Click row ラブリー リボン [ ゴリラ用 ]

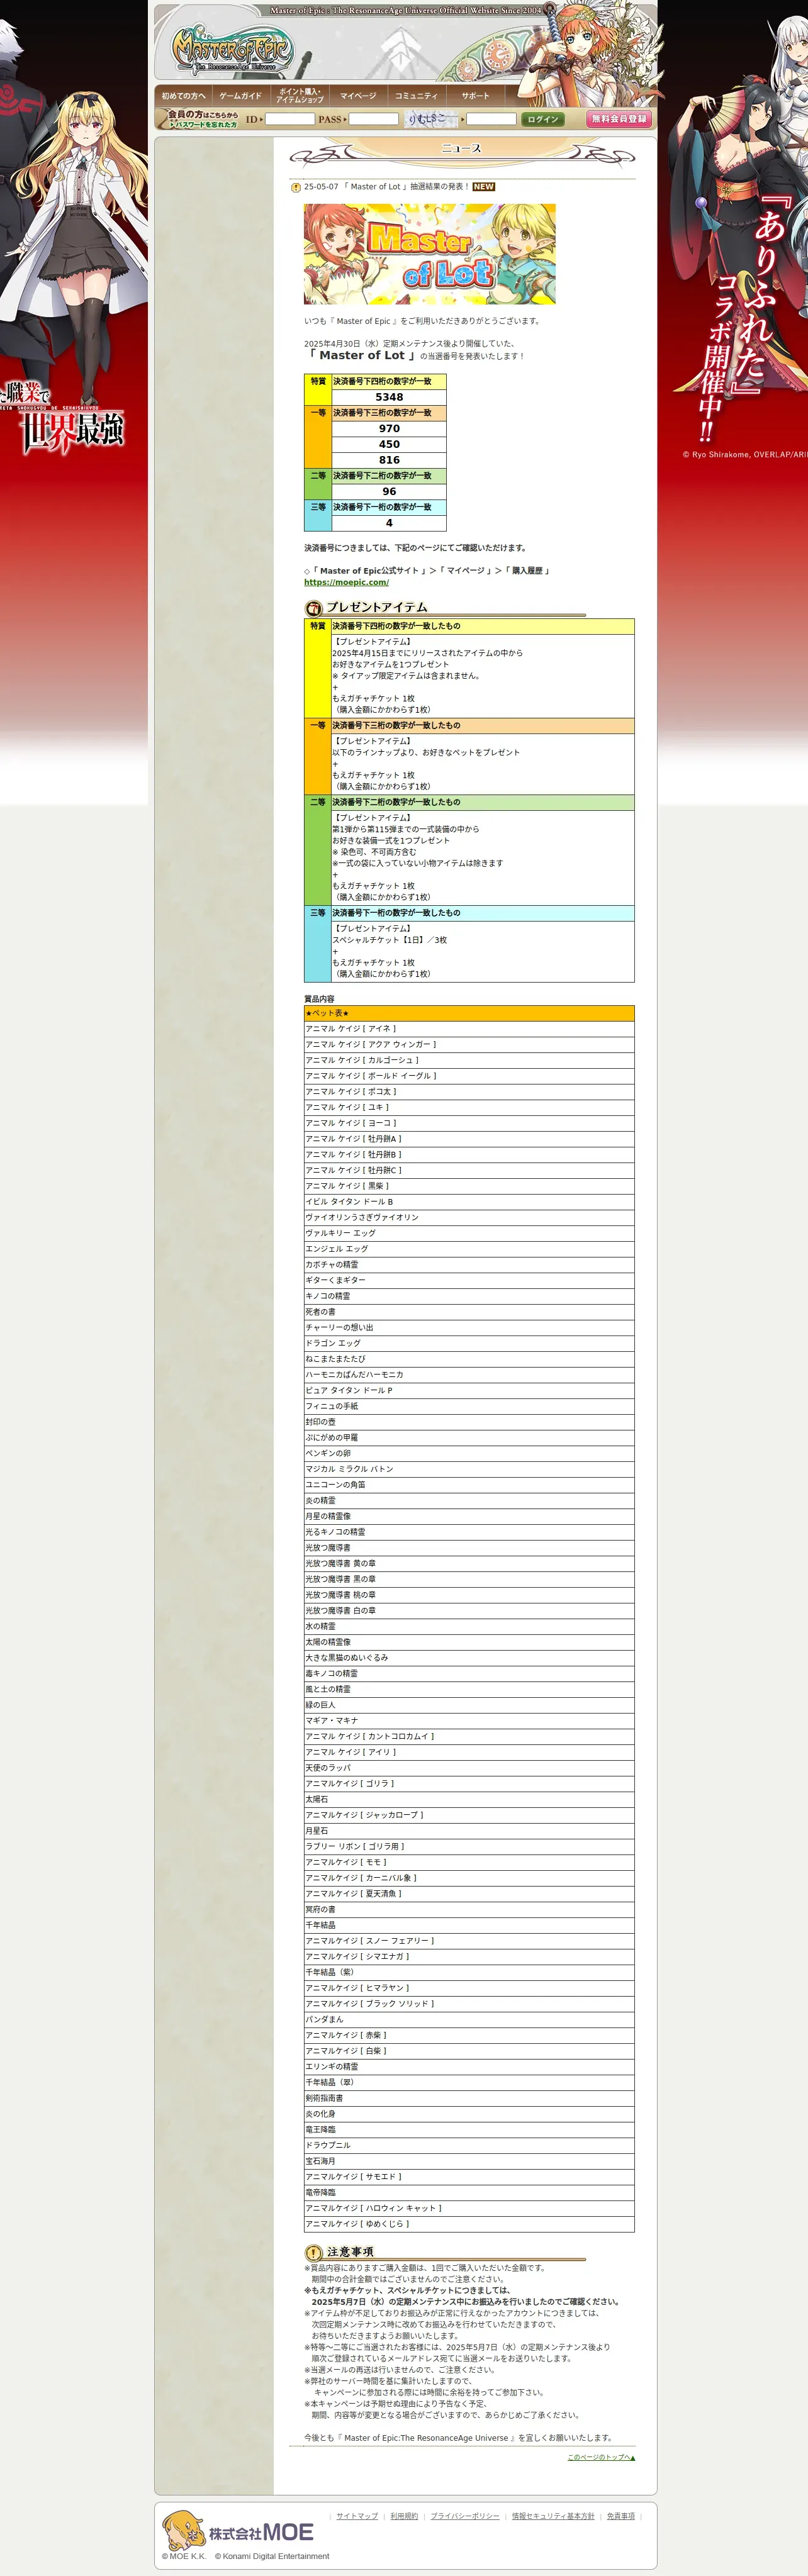coord(469,1846)
